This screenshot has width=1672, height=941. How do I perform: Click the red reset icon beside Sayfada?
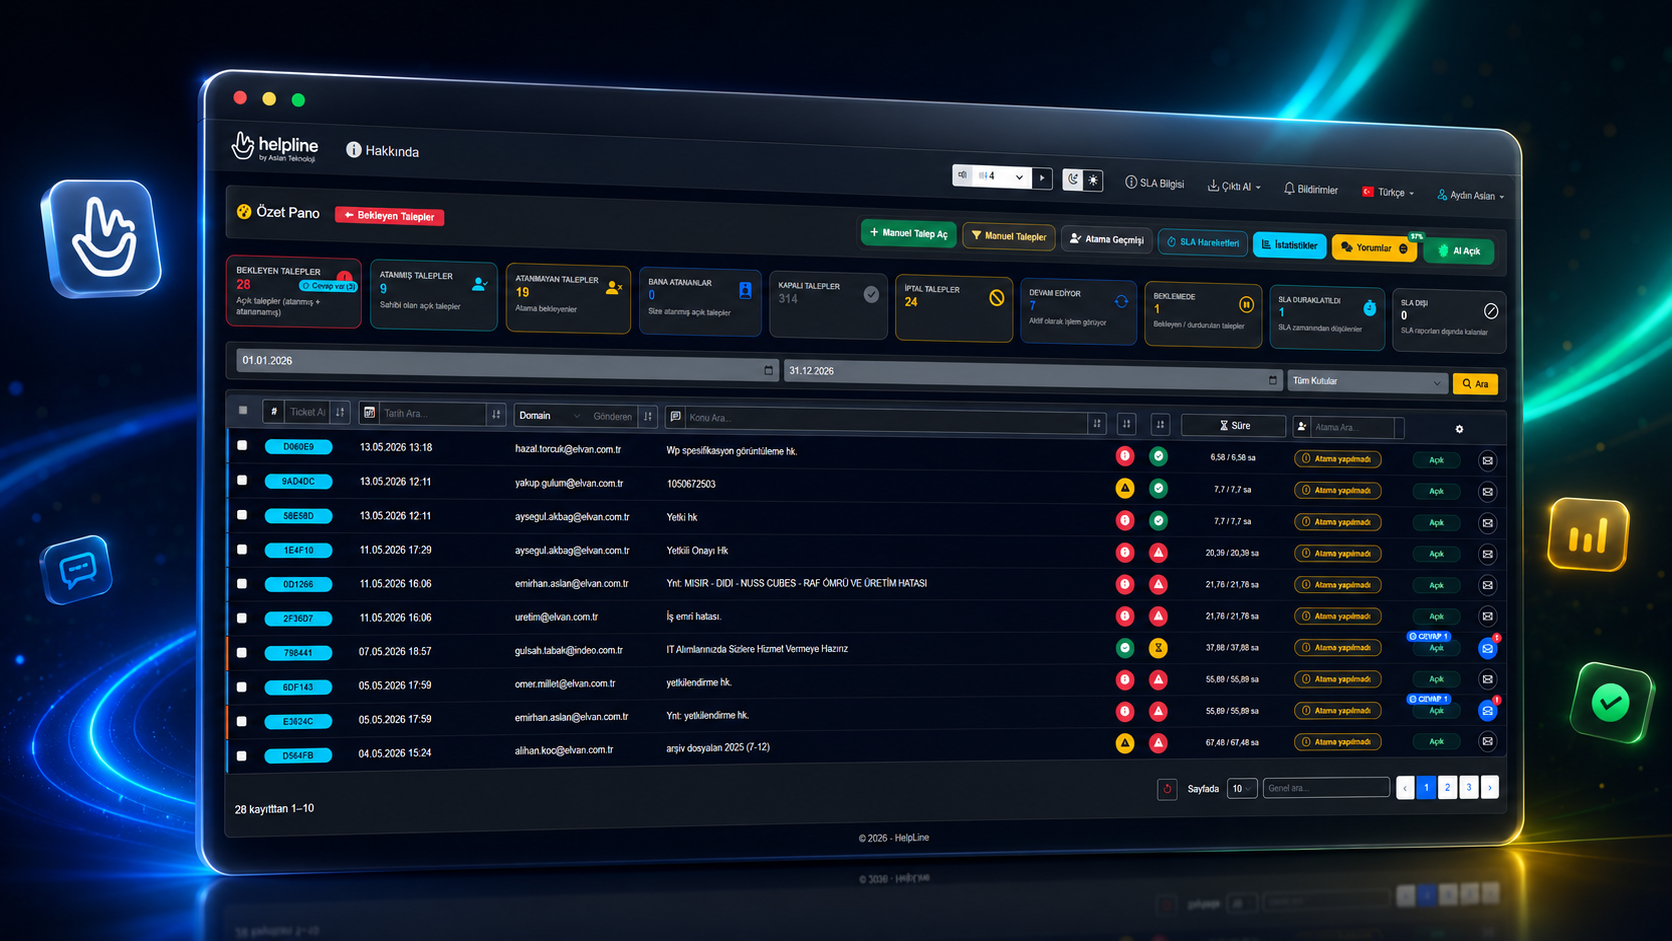click(1167, 789)
